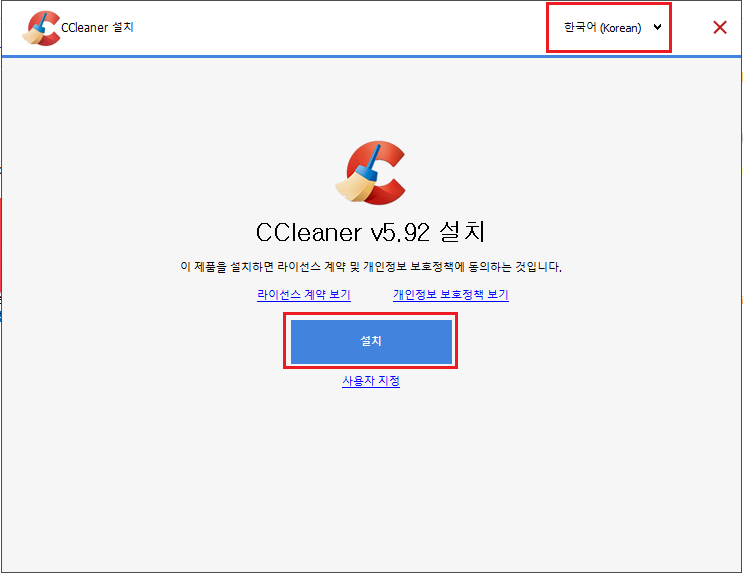Image resolution: width=743 pixels, height=574 pixels.
Task: Click the blue 설치 install button
Action: point(371,341)
